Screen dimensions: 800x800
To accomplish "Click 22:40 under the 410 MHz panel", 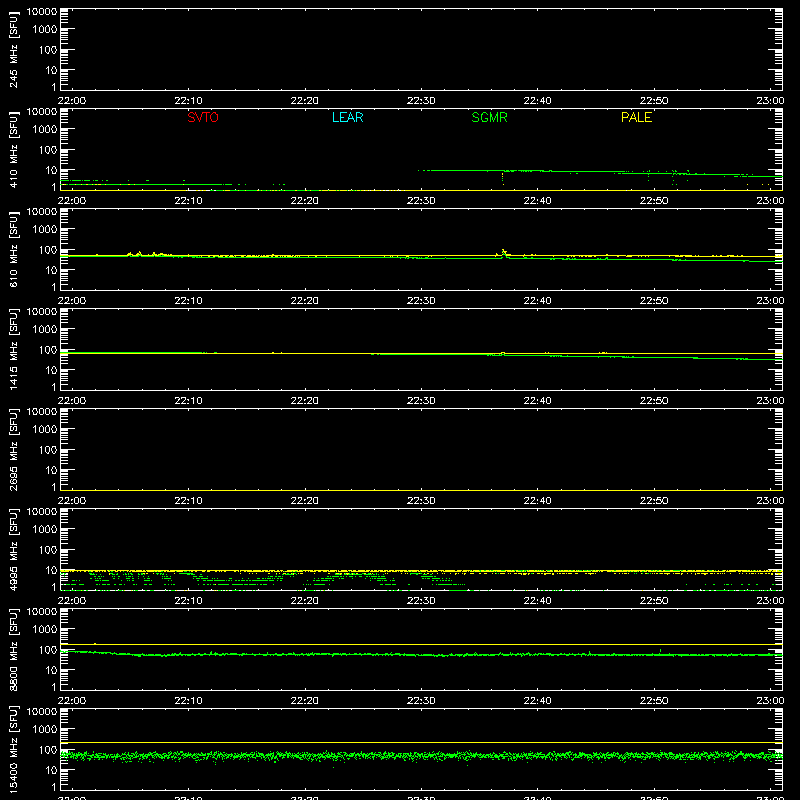I will (x=537, y=201).
